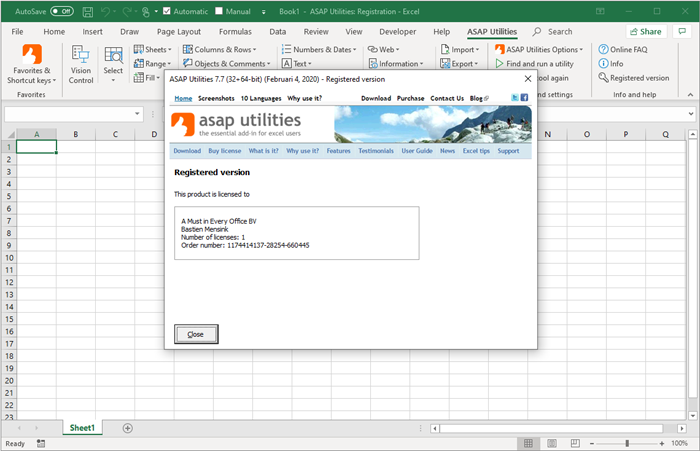This screenshot has width=700, height=451.
Task: Expand Customize Quick Access Toolbar arrow
Action: coord(263,12)
